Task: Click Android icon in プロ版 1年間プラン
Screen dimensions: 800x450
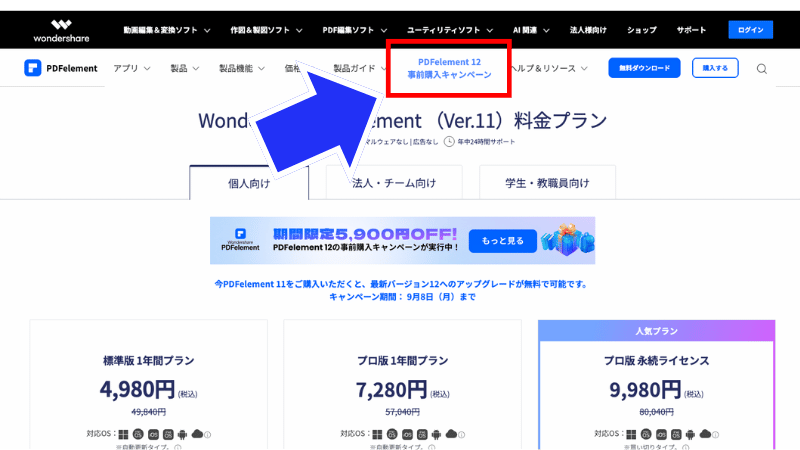Action: (x=436, y=435)
